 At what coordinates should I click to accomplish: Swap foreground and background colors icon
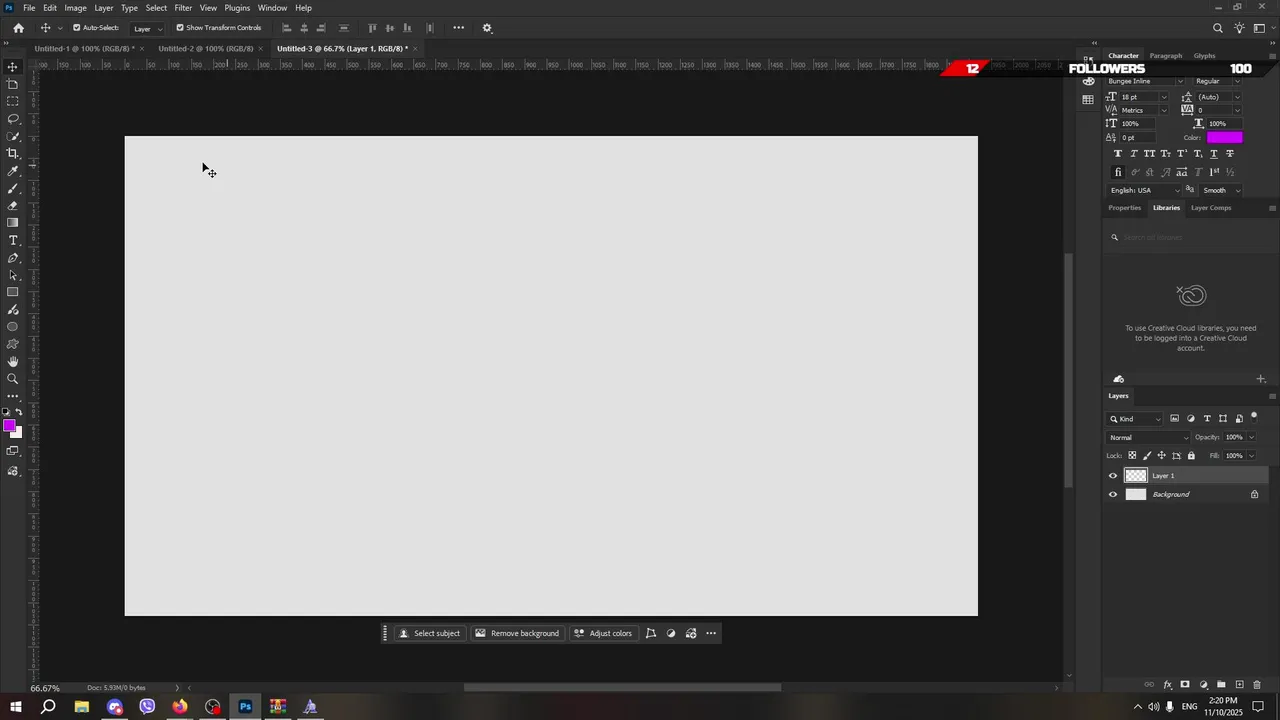pos(19,412)
